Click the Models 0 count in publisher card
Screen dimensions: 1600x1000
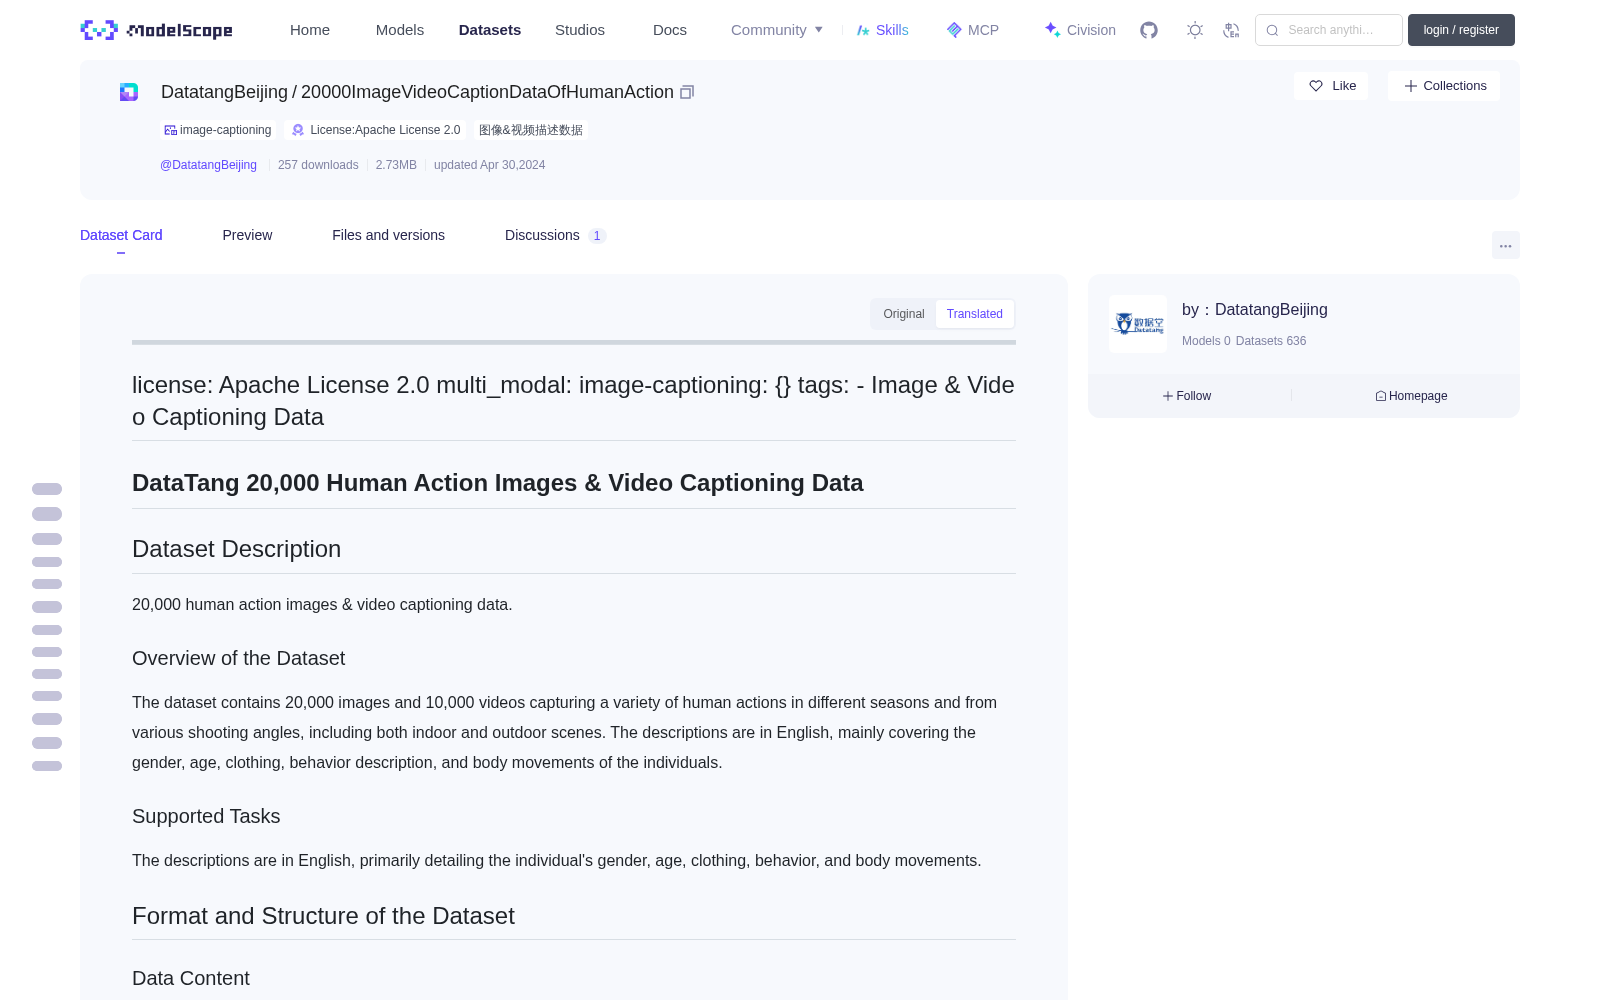[1206, 341]
